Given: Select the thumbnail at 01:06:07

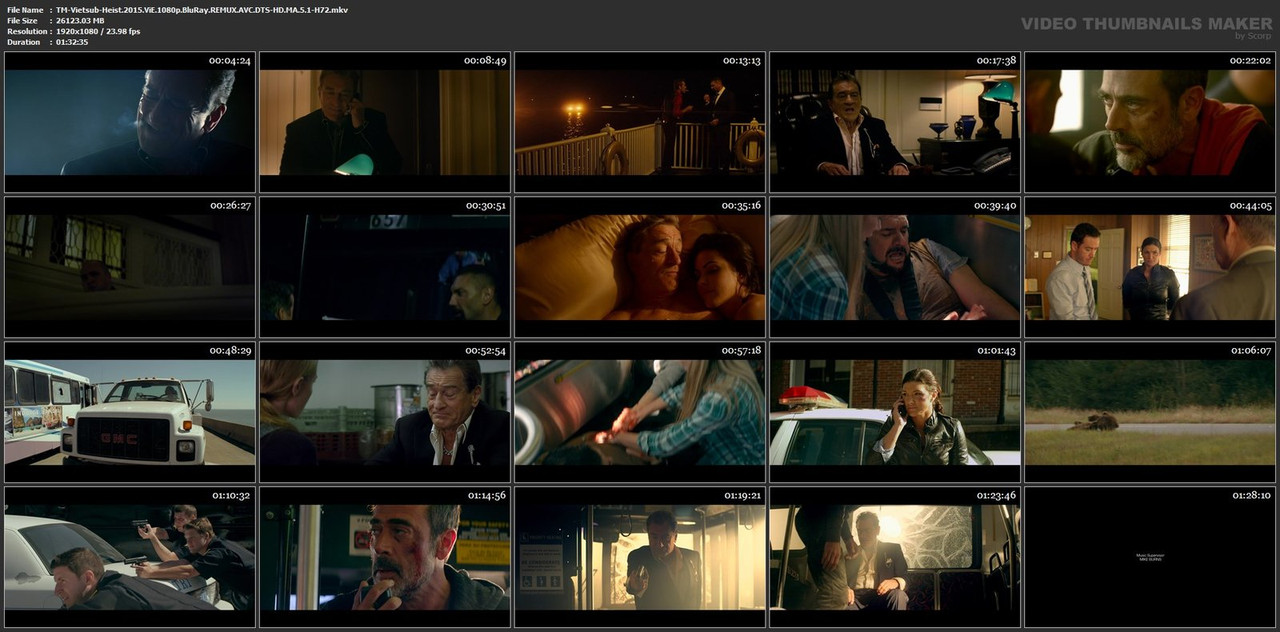Looking at the screenshot, I should click(x=1150, y=412).
